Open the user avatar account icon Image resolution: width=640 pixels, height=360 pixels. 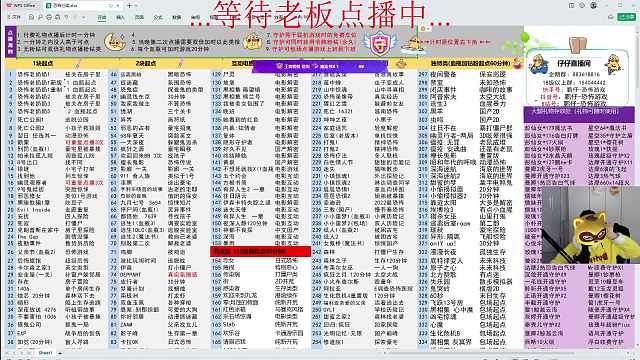tap(593, 5)
